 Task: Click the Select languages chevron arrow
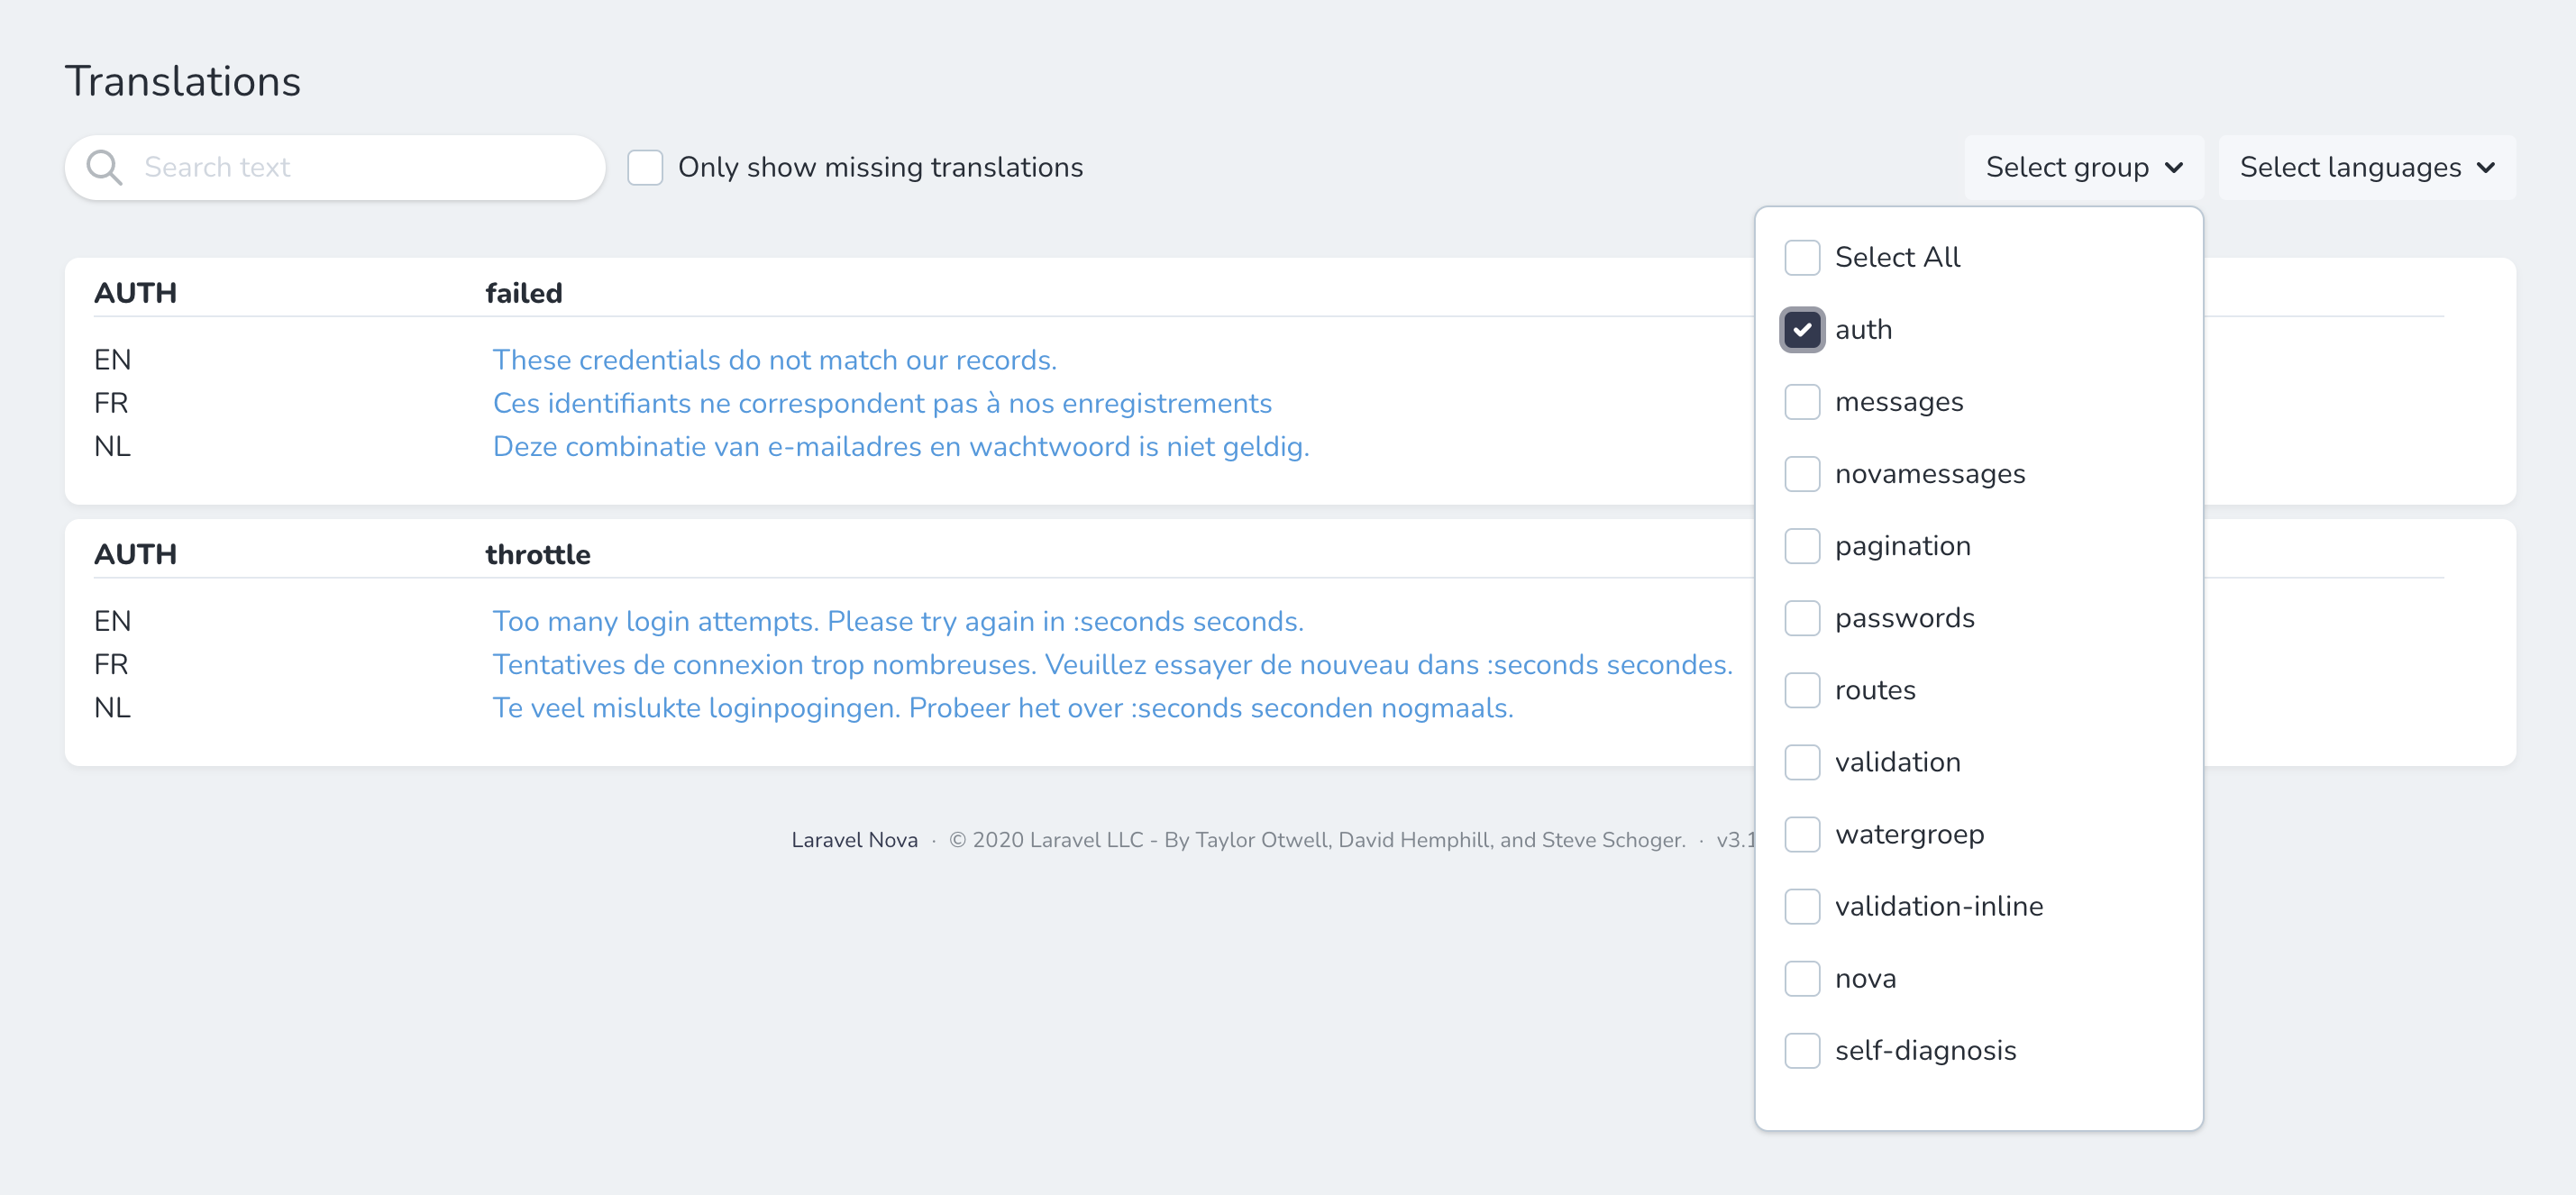[x=2486, y=168]
